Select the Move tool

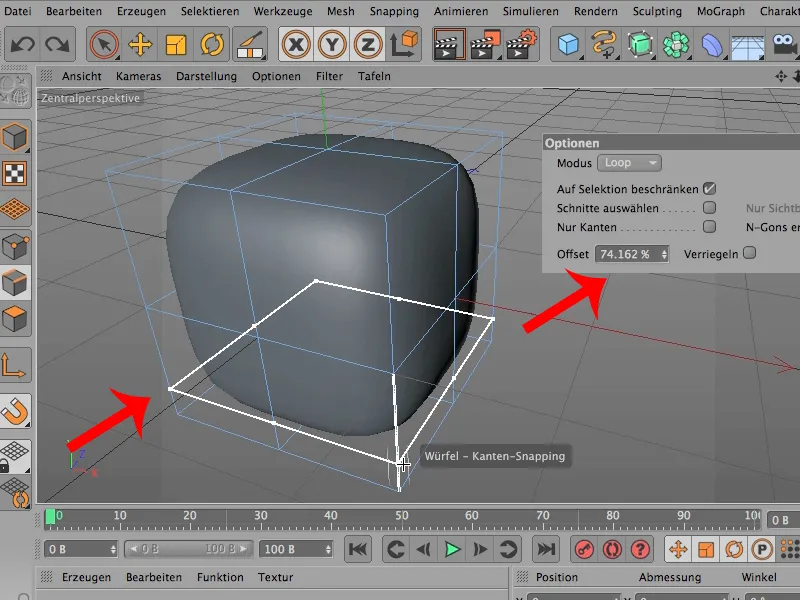click(140, 44)
